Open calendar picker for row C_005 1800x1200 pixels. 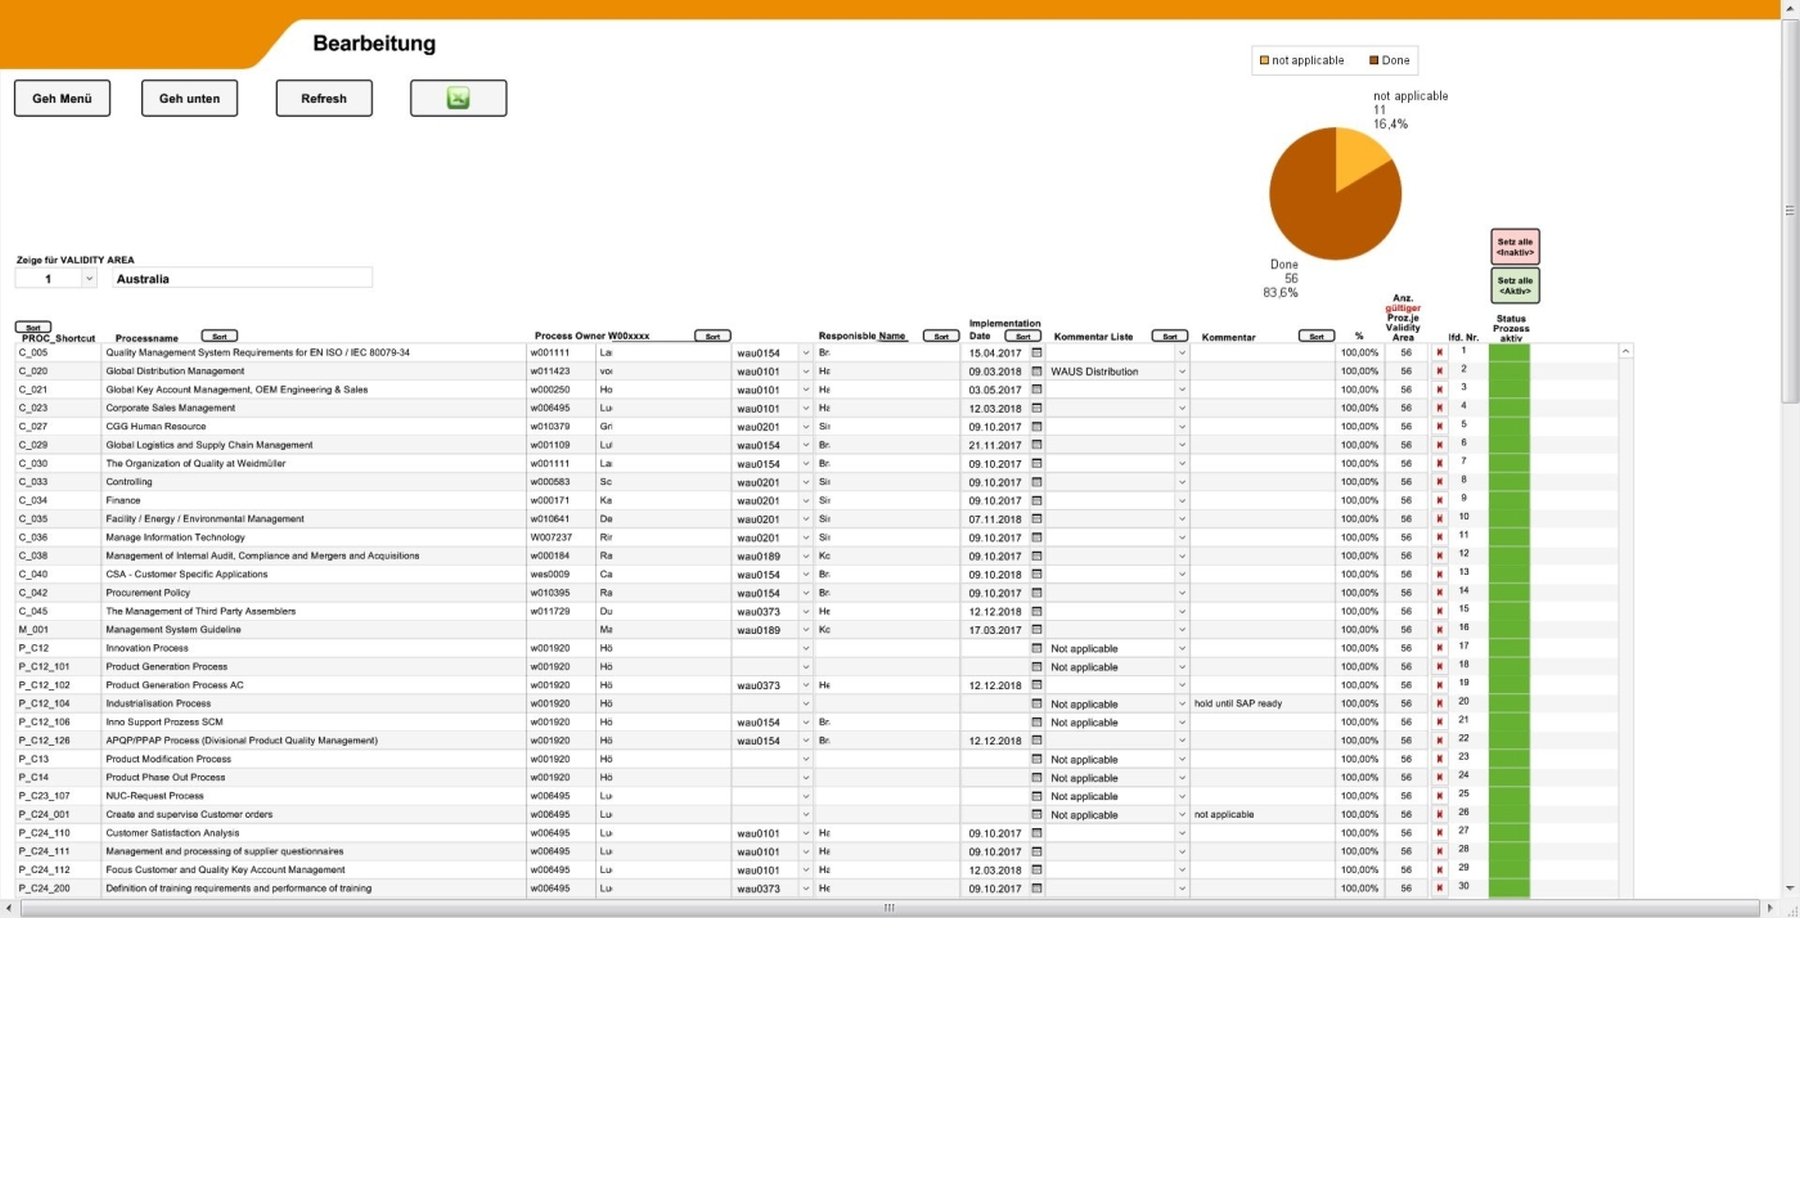point(1036,352)
